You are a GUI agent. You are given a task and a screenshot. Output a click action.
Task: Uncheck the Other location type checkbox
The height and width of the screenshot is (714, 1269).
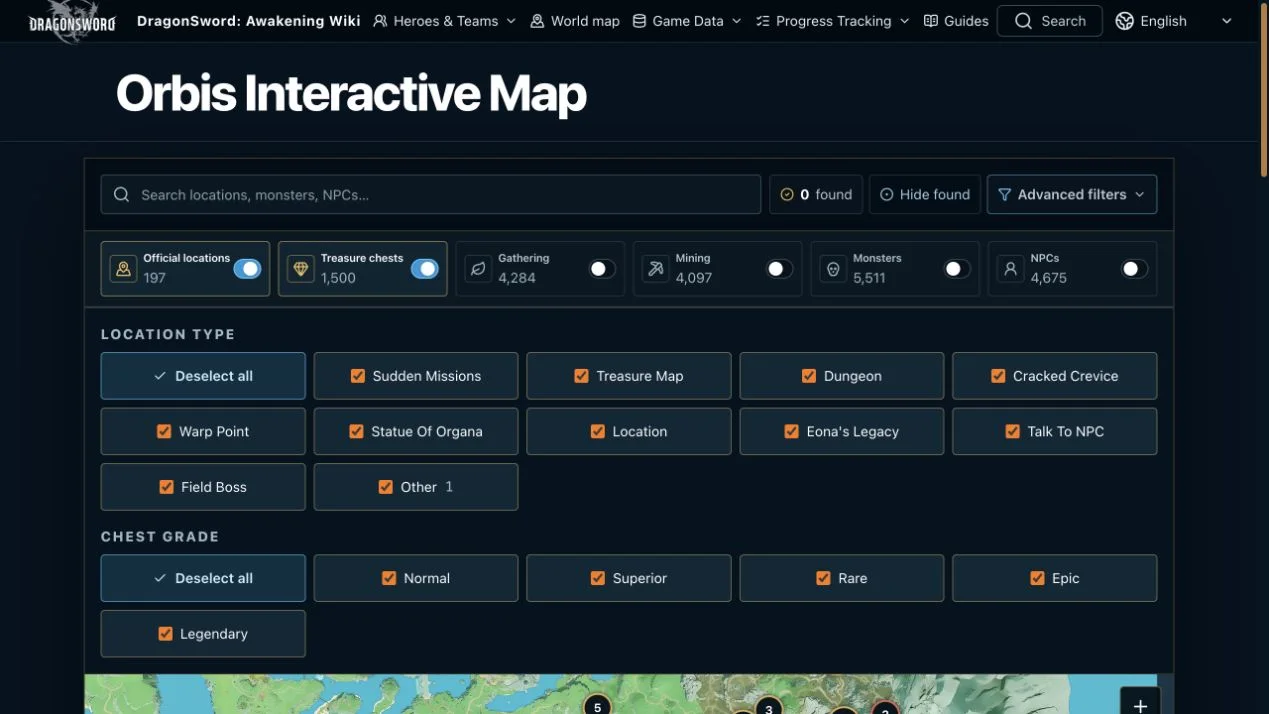(385, 487)
